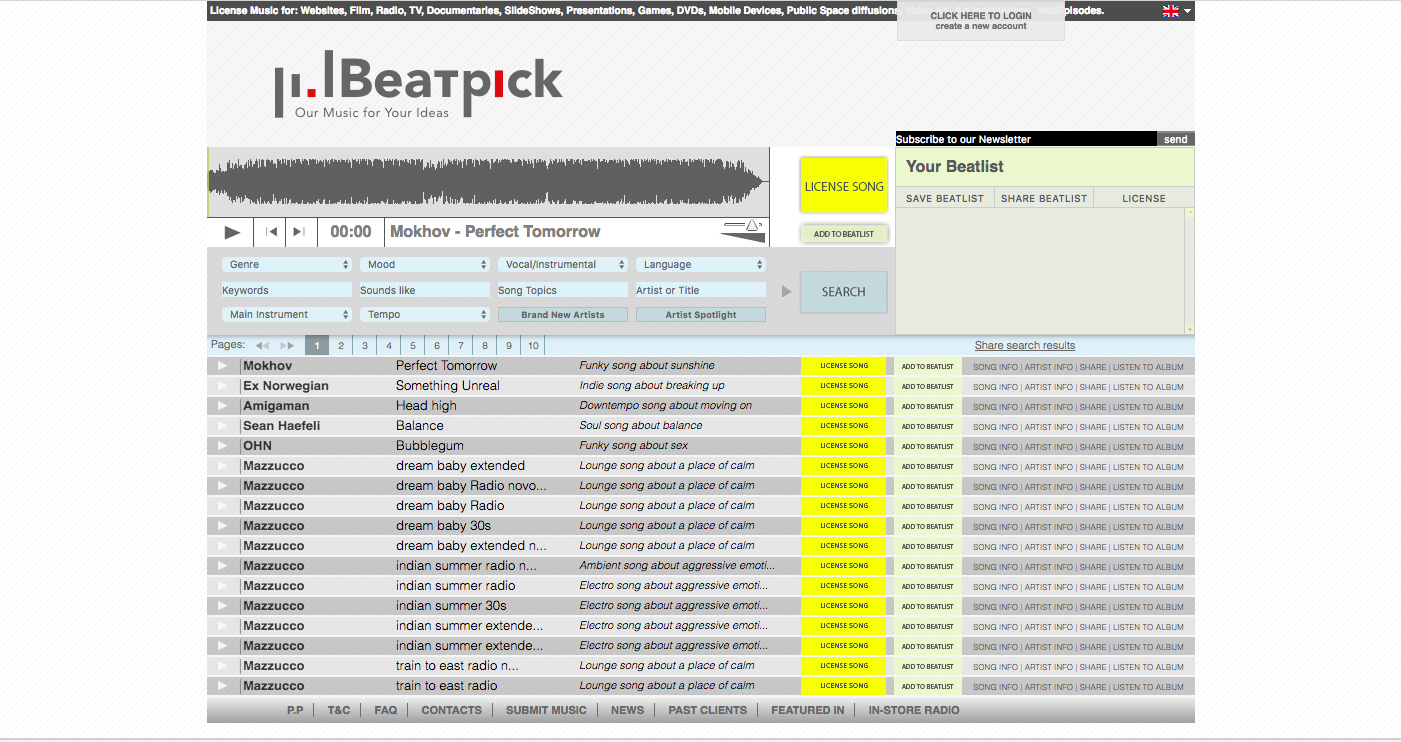1401x742 pixels.
Task: Click the Subscribe to our Newsletter field
Action: click(1026, 139)
